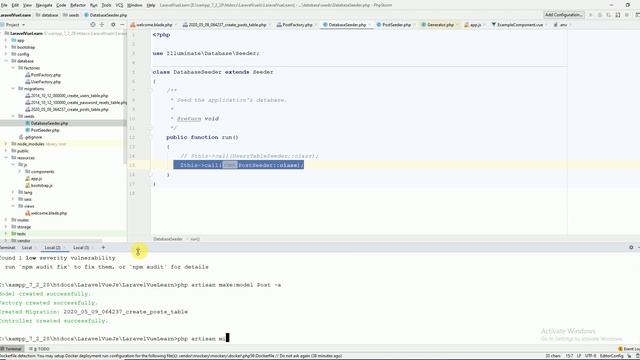This screenshot has height=360, width=640.
Task: Collapse the factories folder
Action: tap(13, 68)
